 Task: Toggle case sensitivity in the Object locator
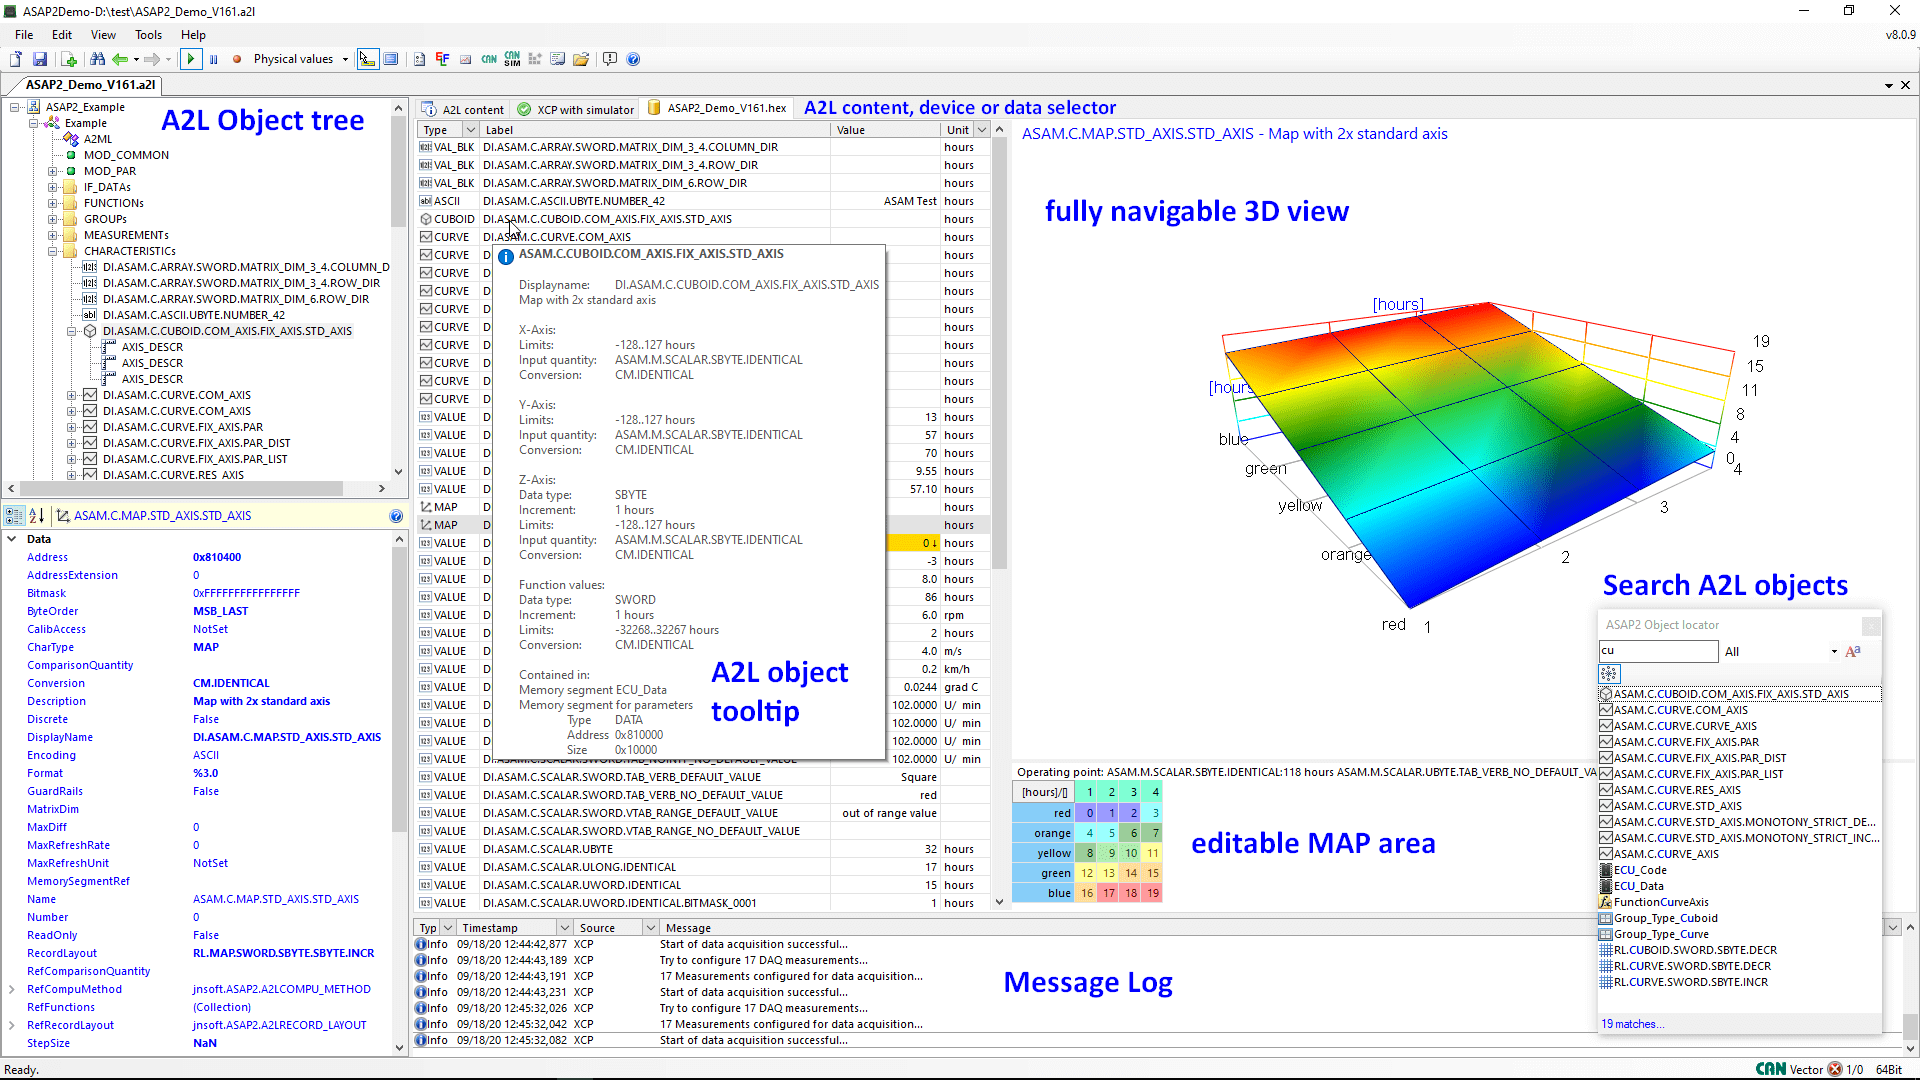1852,651
